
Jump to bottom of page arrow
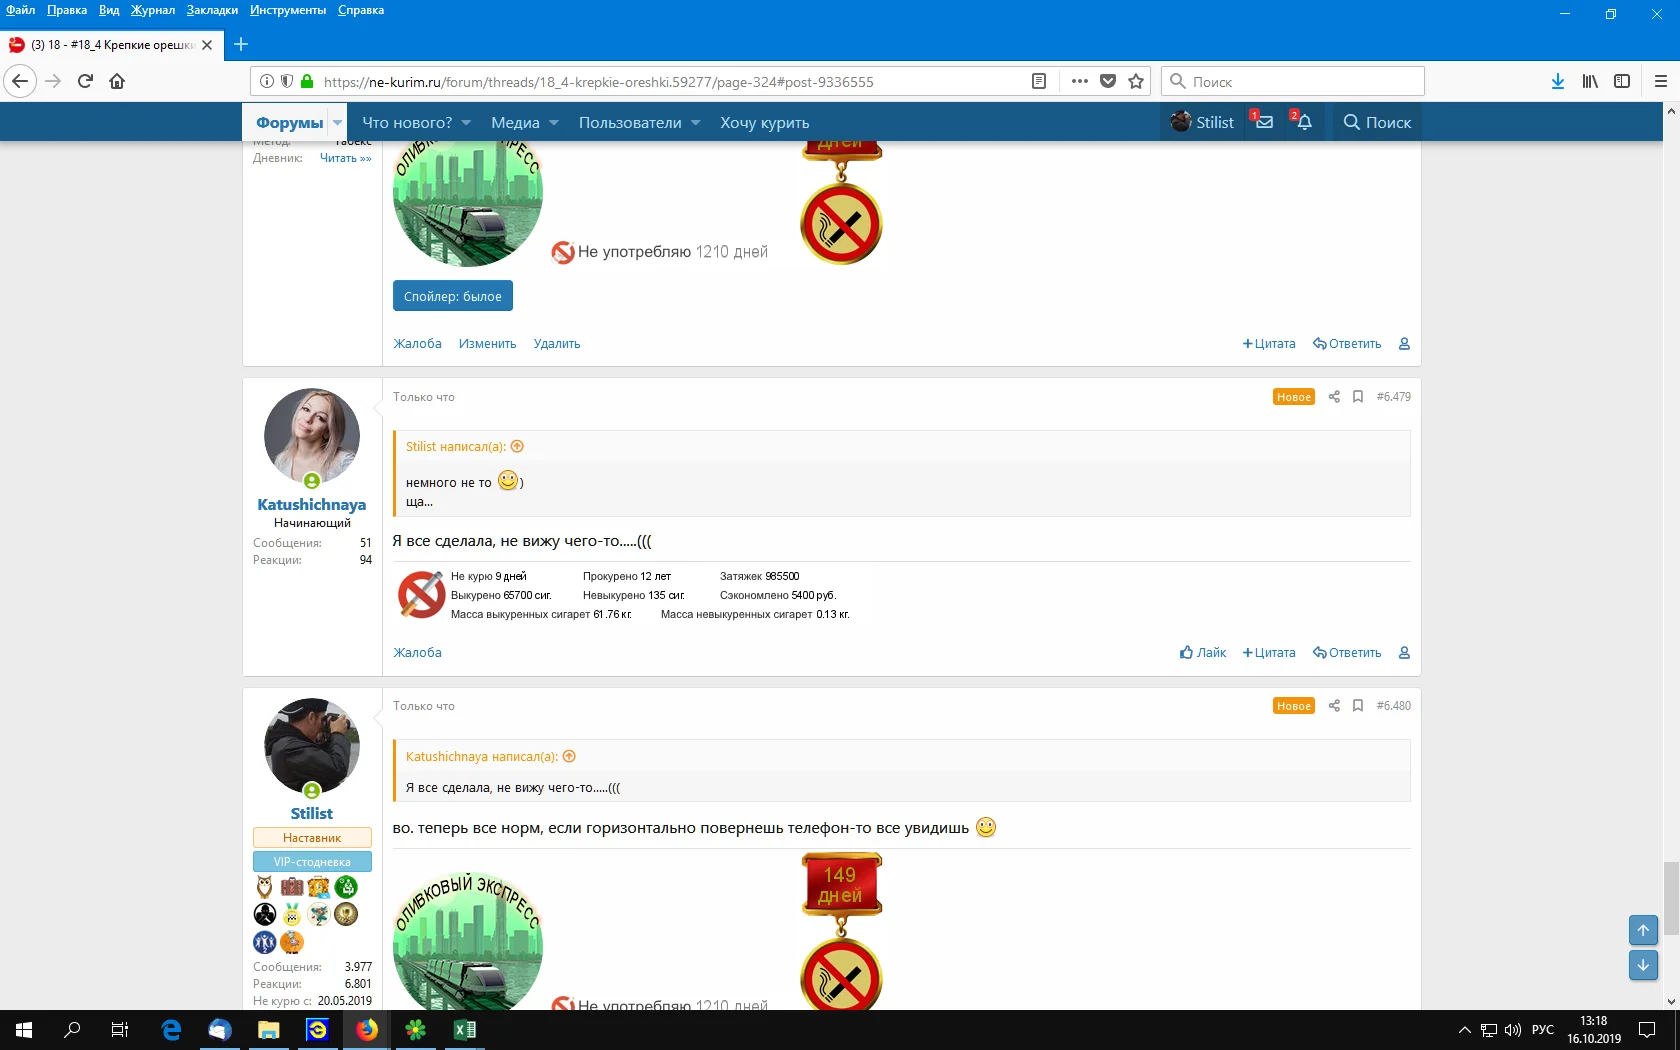pyautogui.click(x=1643, y=965)
